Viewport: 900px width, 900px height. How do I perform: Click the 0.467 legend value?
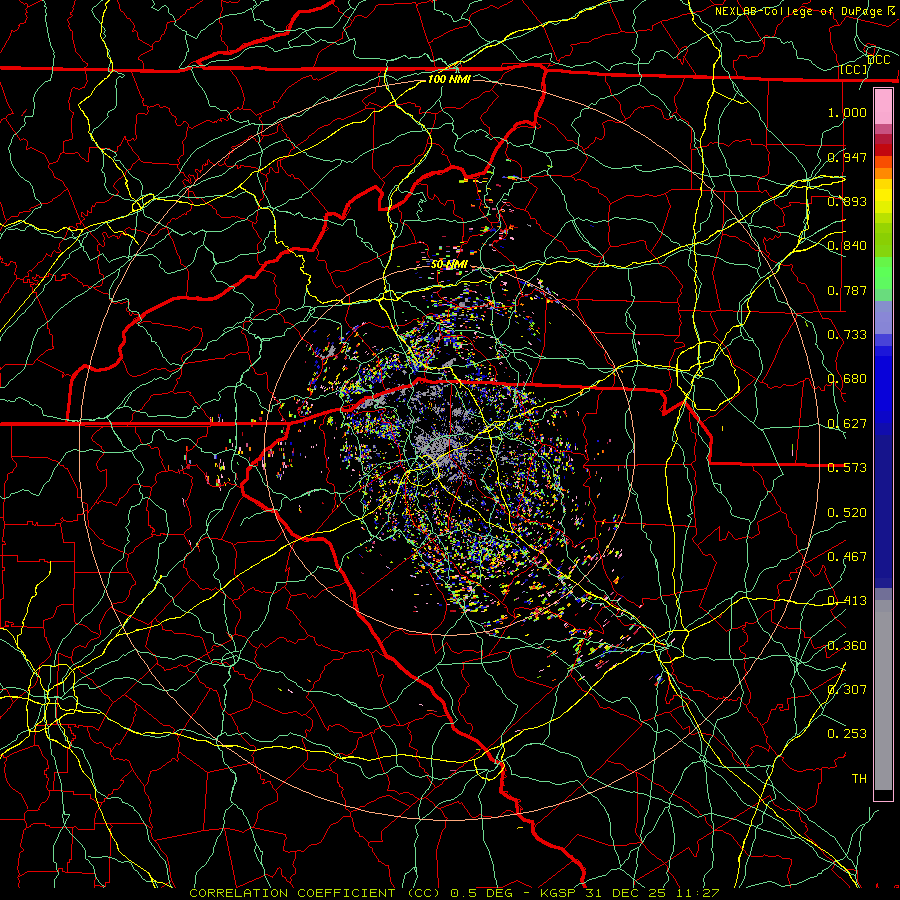click(847, 557)
